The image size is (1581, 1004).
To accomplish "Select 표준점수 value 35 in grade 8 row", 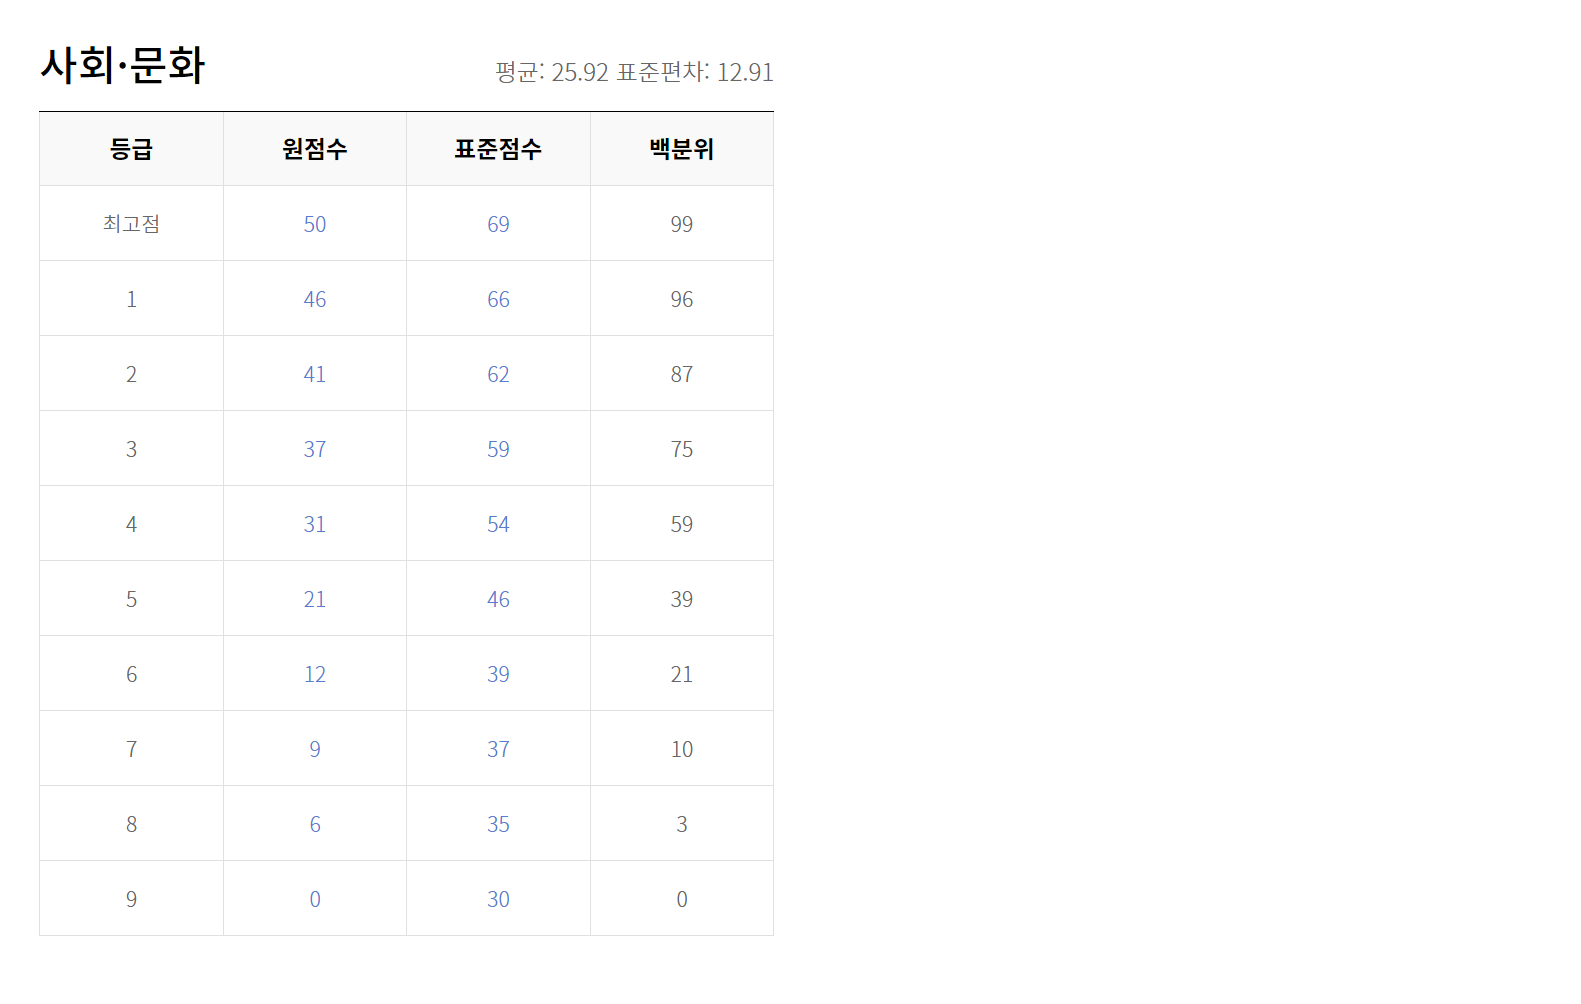I will (498, 824).
